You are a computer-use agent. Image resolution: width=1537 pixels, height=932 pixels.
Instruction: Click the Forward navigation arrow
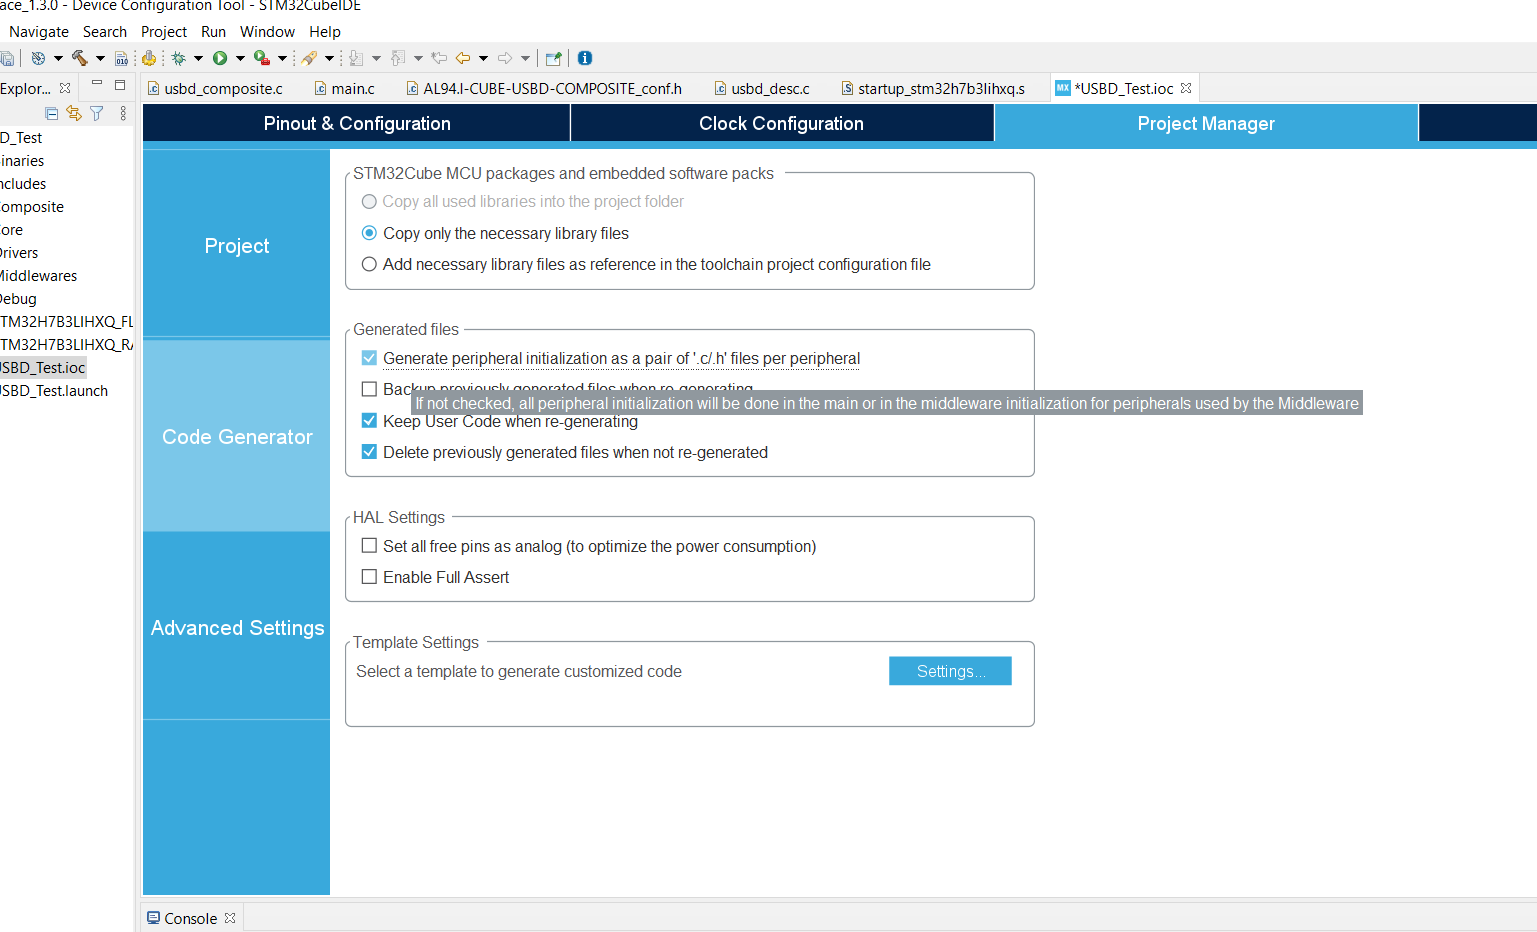click(x=505, y=58)
